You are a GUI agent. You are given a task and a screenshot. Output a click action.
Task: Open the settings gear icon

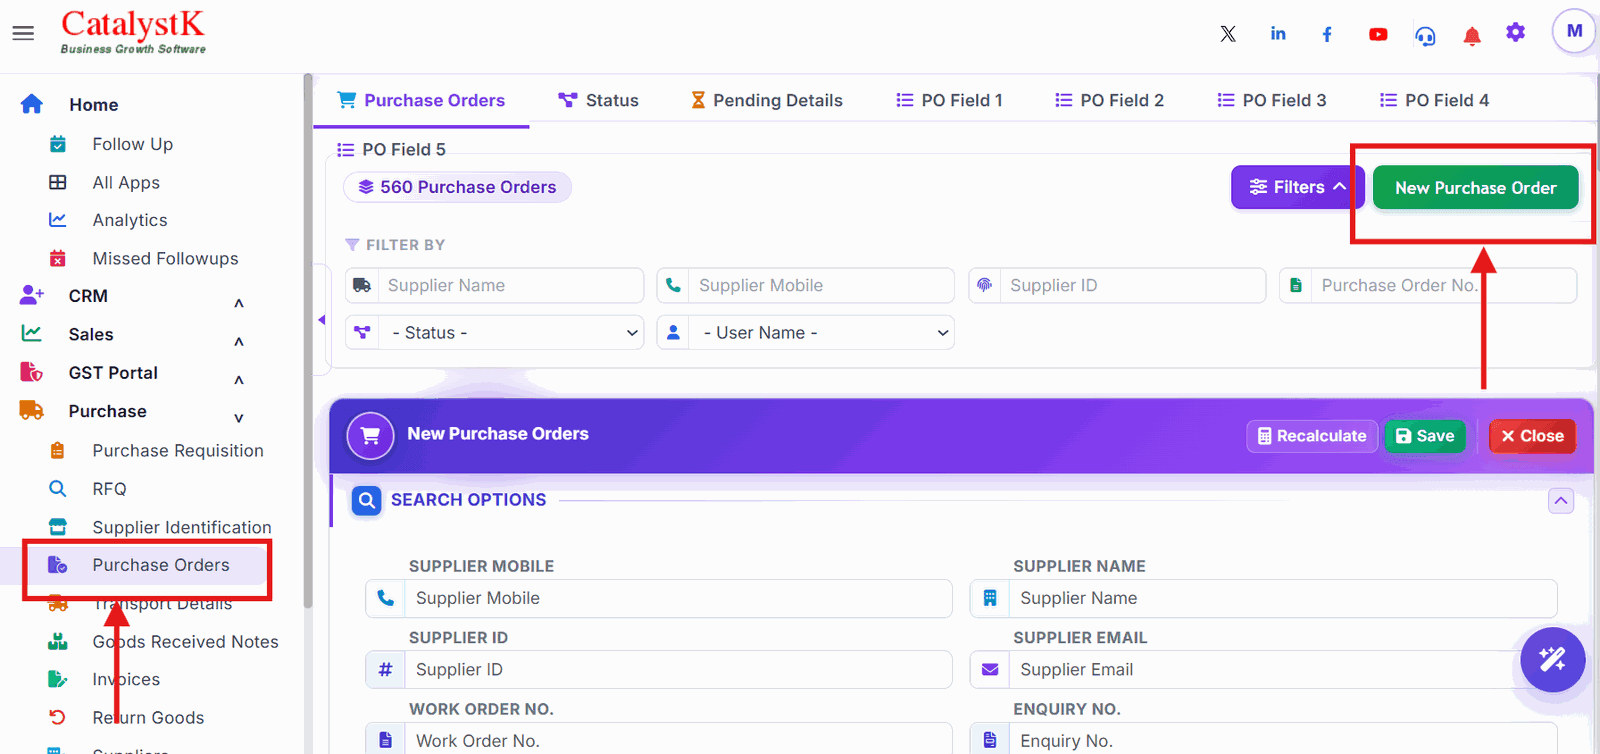(x=1516, y=33)
